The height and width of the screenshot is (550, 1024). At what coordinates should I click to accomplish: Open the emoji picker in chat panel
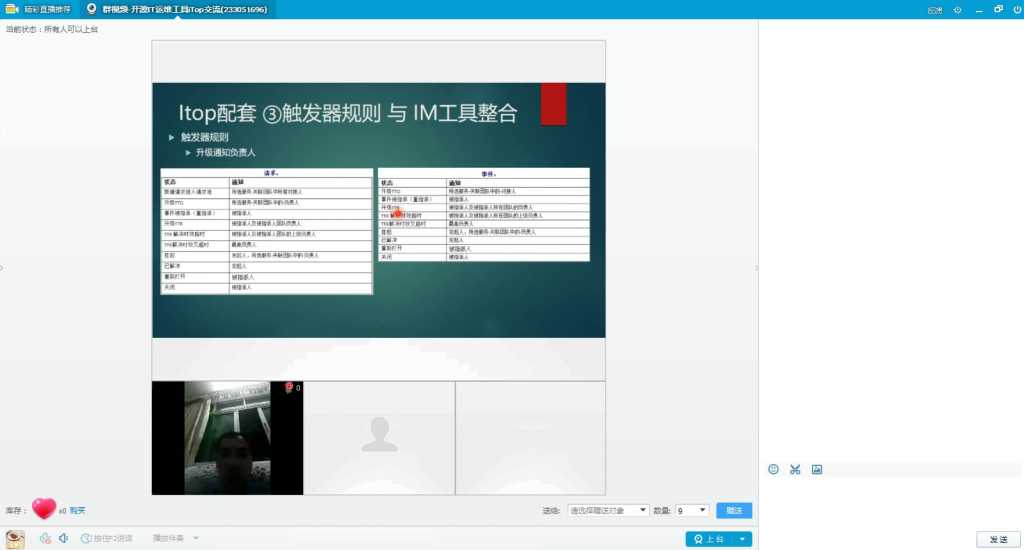[x=773, y=469]
